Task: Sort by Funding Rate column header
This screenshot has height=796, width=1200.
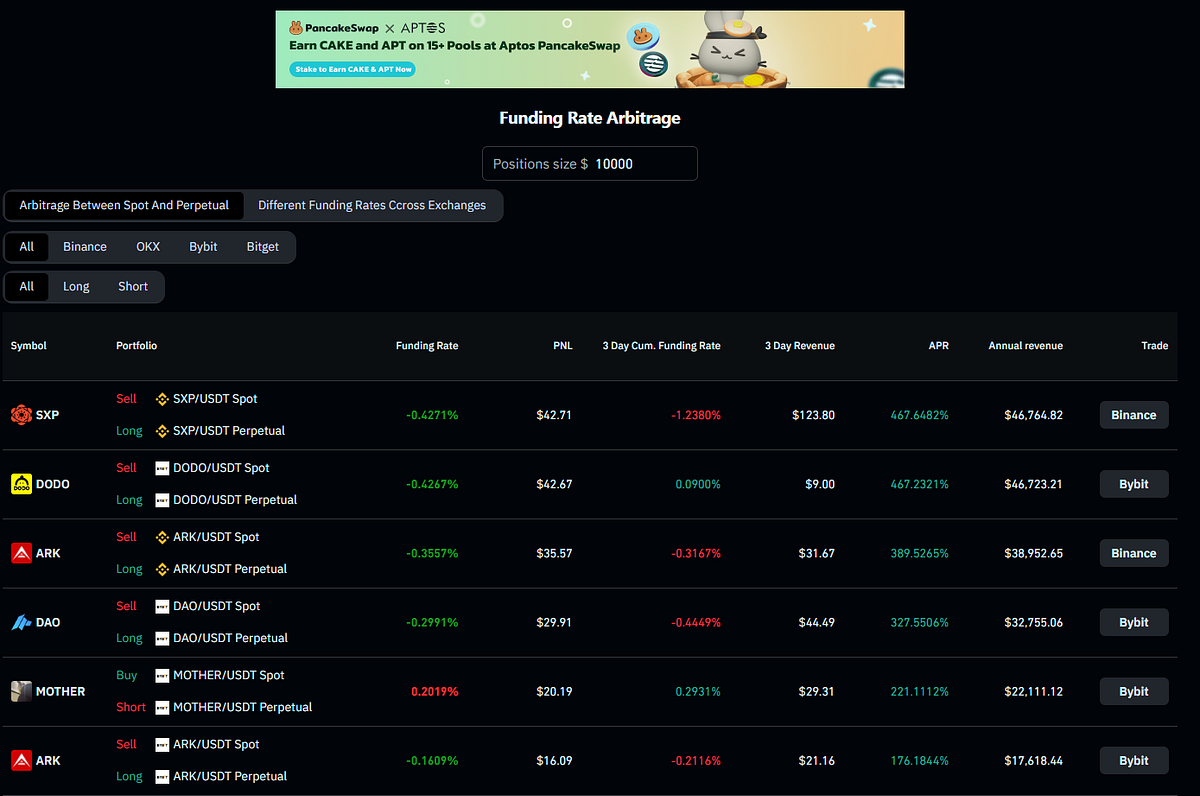Action: click(427, 346)
